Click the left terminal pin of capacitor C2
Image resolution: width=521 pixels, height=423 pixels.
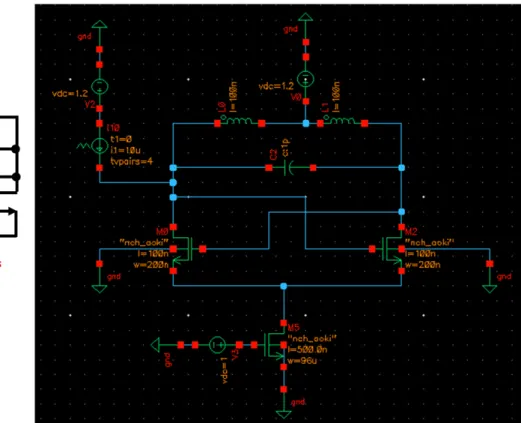(269, 168)
